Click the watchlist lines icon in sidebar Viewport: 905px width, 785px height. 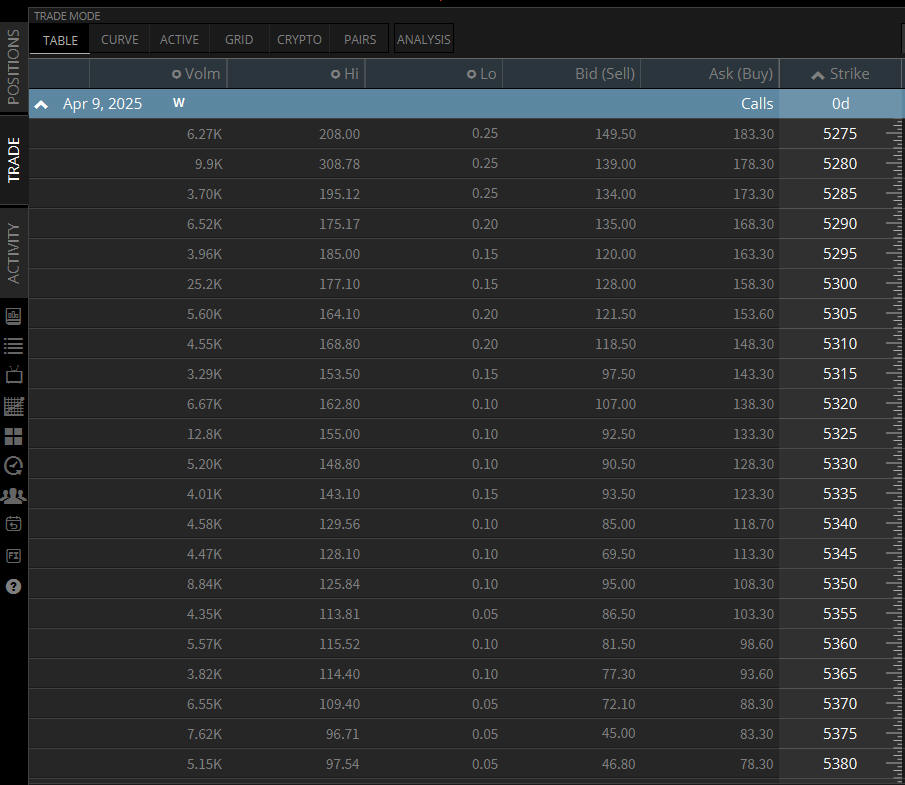point(14,346)
